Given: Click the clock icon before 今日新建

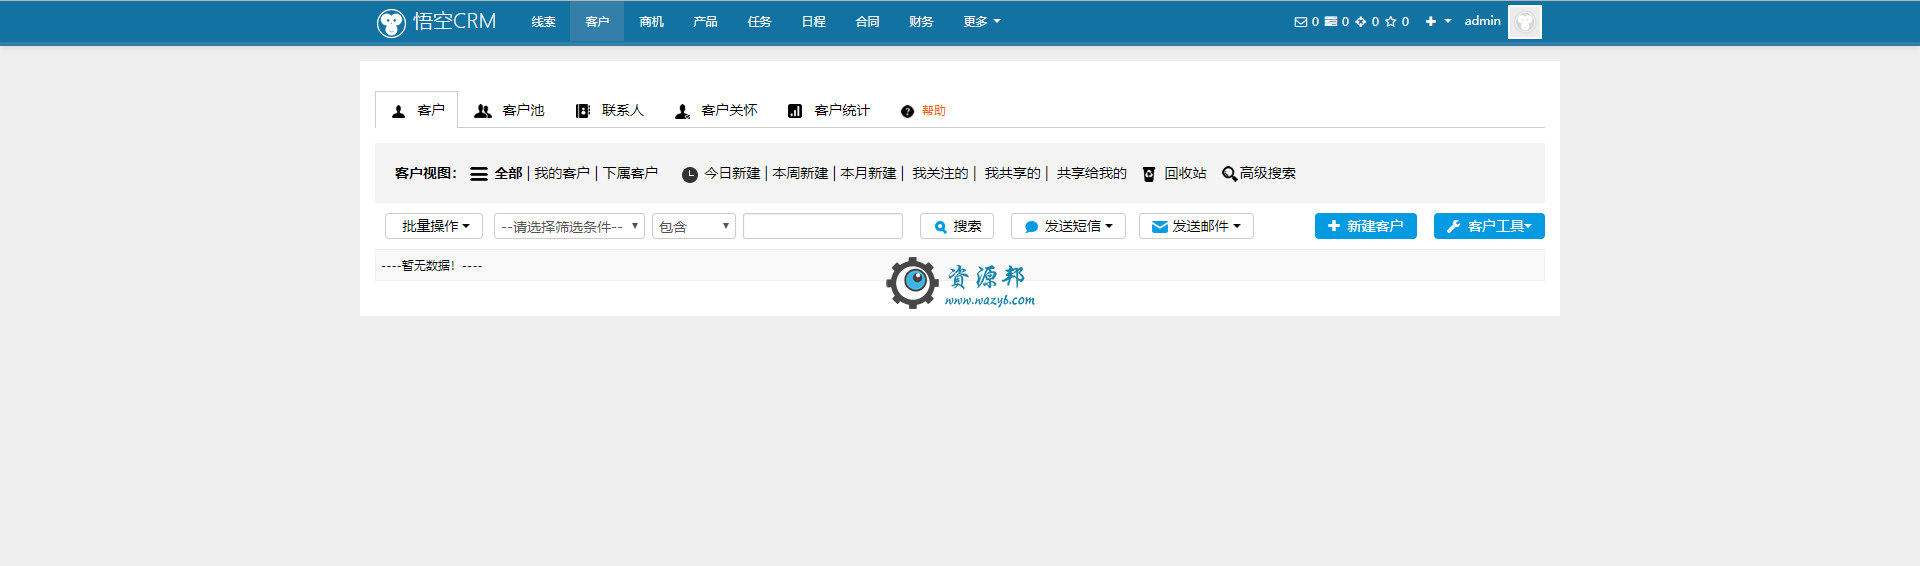Looking at the screenshot, I should (x=690, y=175).
